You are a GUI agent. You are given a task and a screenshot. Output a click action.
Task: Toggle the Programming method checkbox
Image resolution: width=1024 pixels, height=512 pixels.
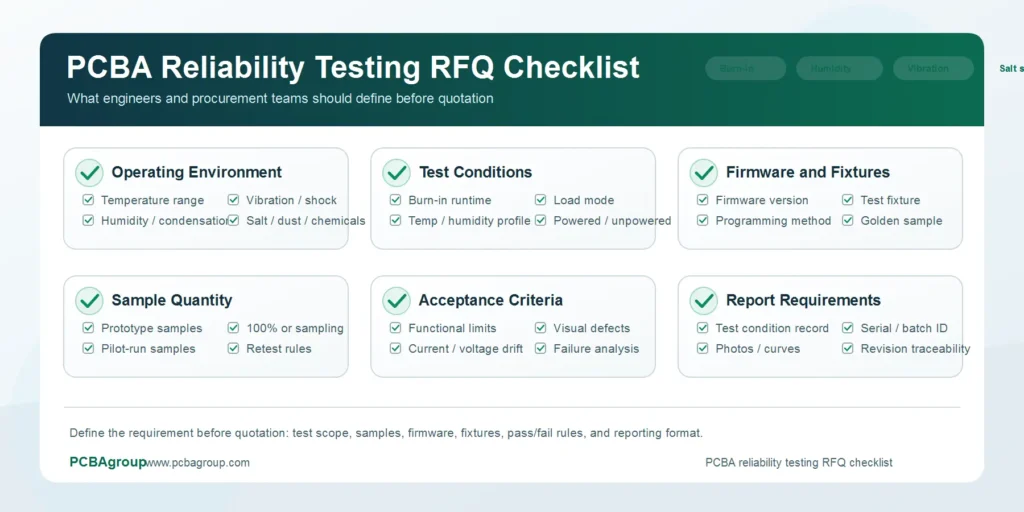[x=703, y=221]
